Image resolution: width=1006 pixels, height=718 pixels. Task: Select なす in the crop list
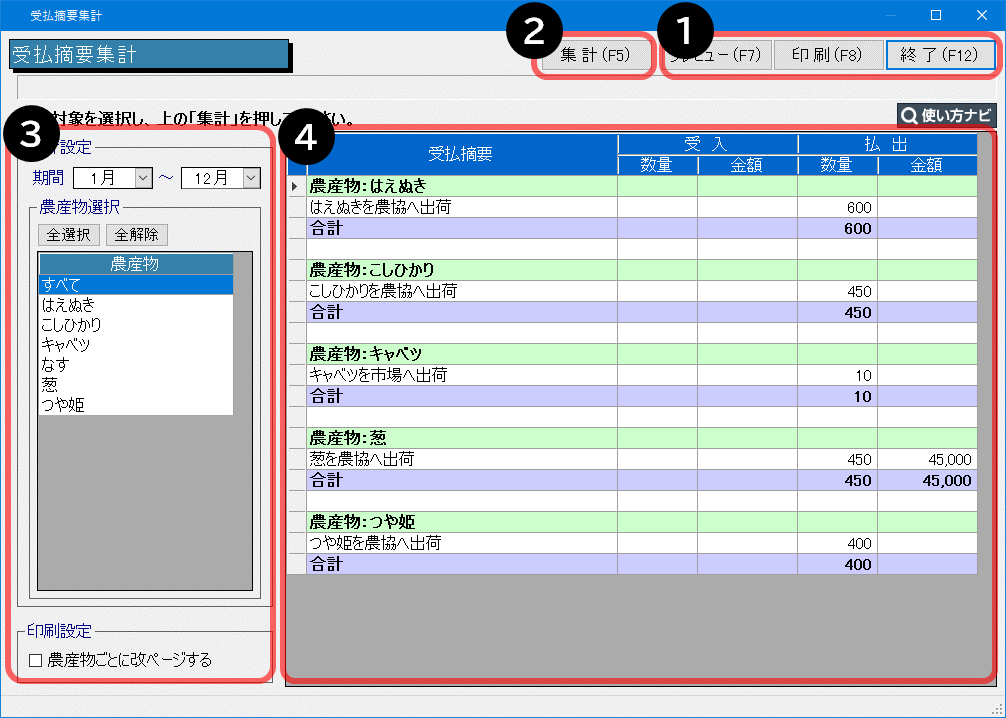135,365
